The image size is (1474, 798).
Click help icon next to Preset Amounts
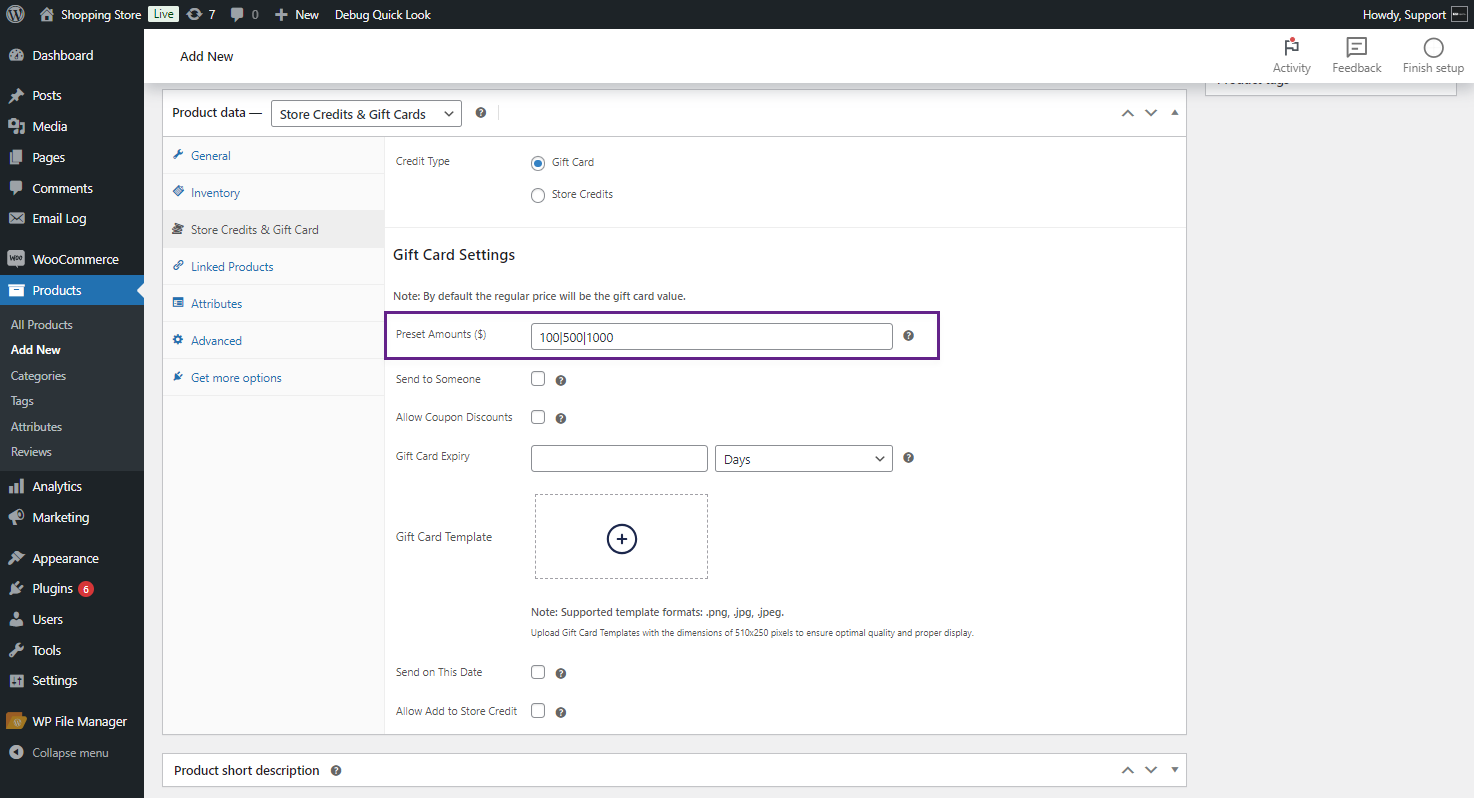coord(908,336)
